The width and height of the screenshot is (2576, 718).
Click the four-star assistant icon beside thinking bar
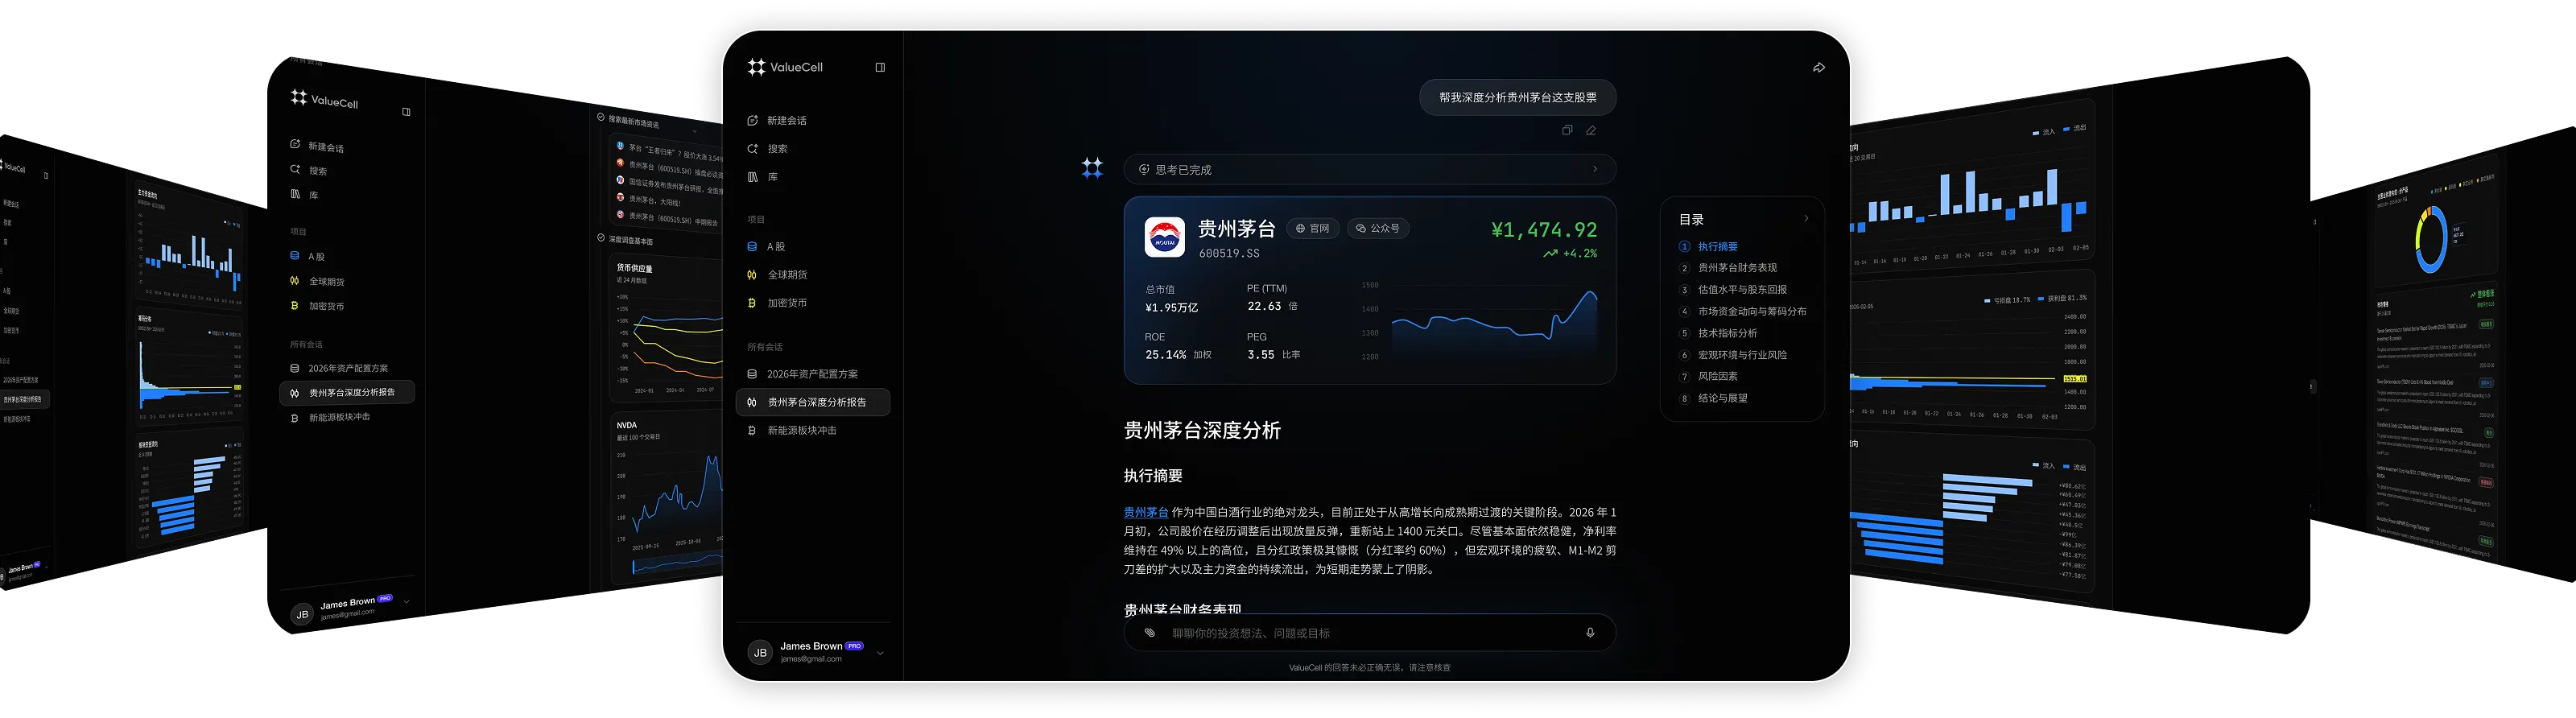coord(1092,168)
